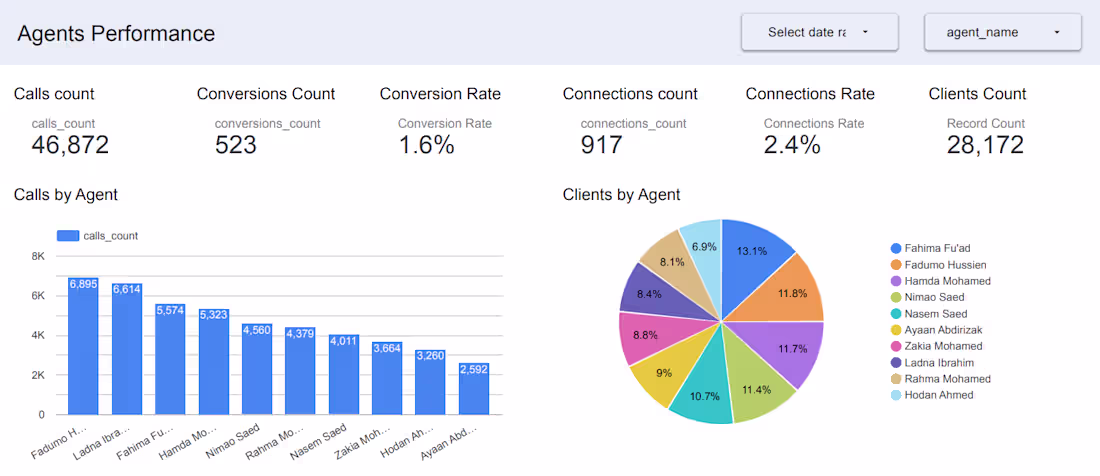Click the Fahima Fu'ad blue legend dot
Screen dimensions: 1100x476
click(x=896, y=248)
